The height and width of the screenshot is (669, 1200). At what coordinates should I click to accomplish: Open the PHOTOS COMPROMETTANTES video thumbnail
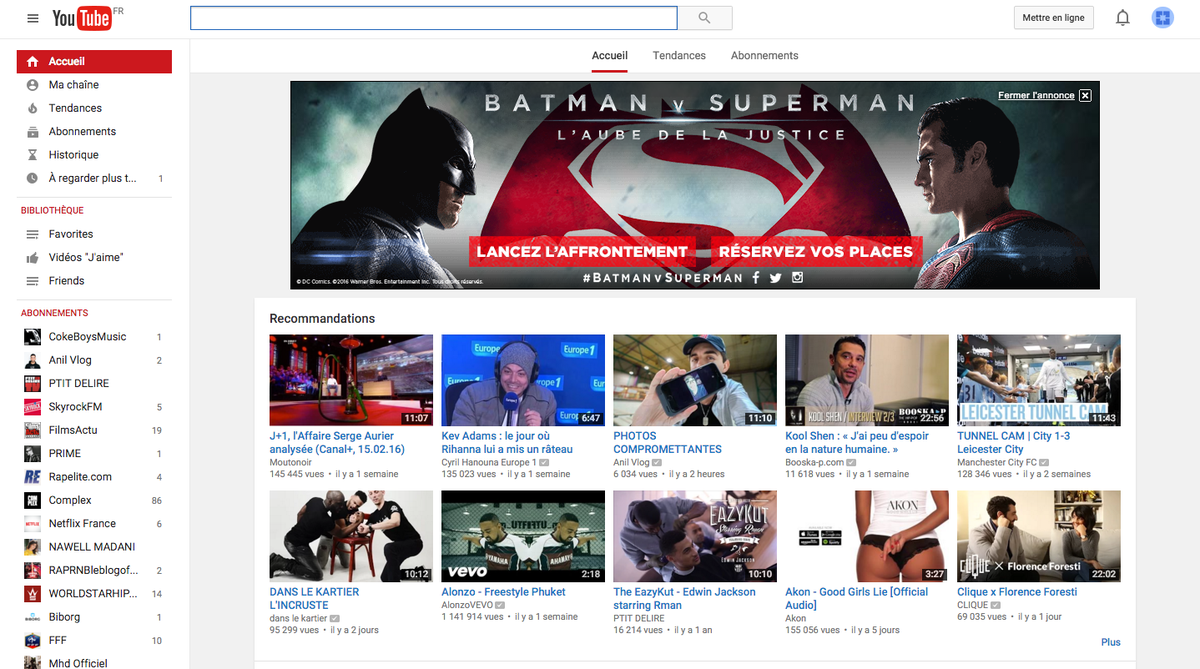pos(695,380)
